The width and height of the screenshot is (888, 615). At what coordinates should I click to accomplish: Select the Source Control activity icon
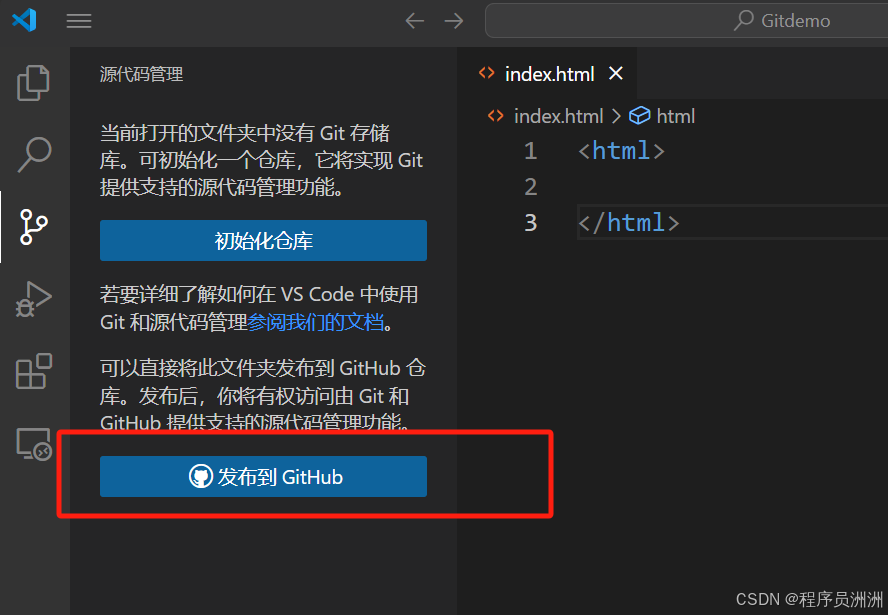[33, 227]
